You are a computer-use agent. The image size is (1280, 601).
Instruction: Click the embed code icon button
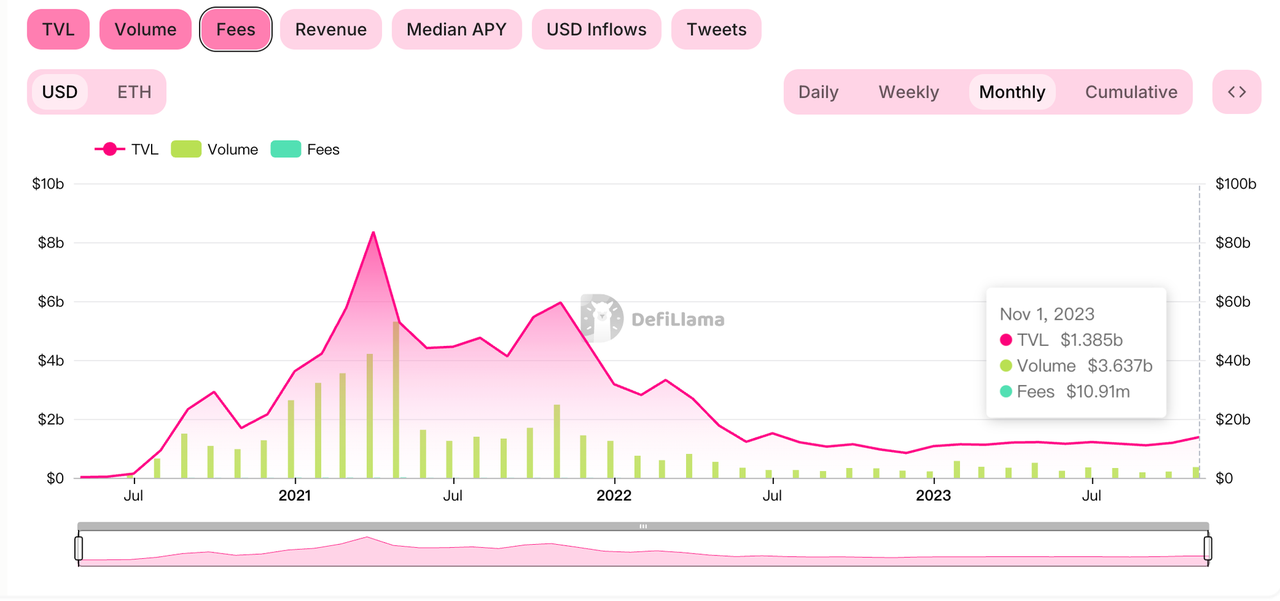point(1237,92)
